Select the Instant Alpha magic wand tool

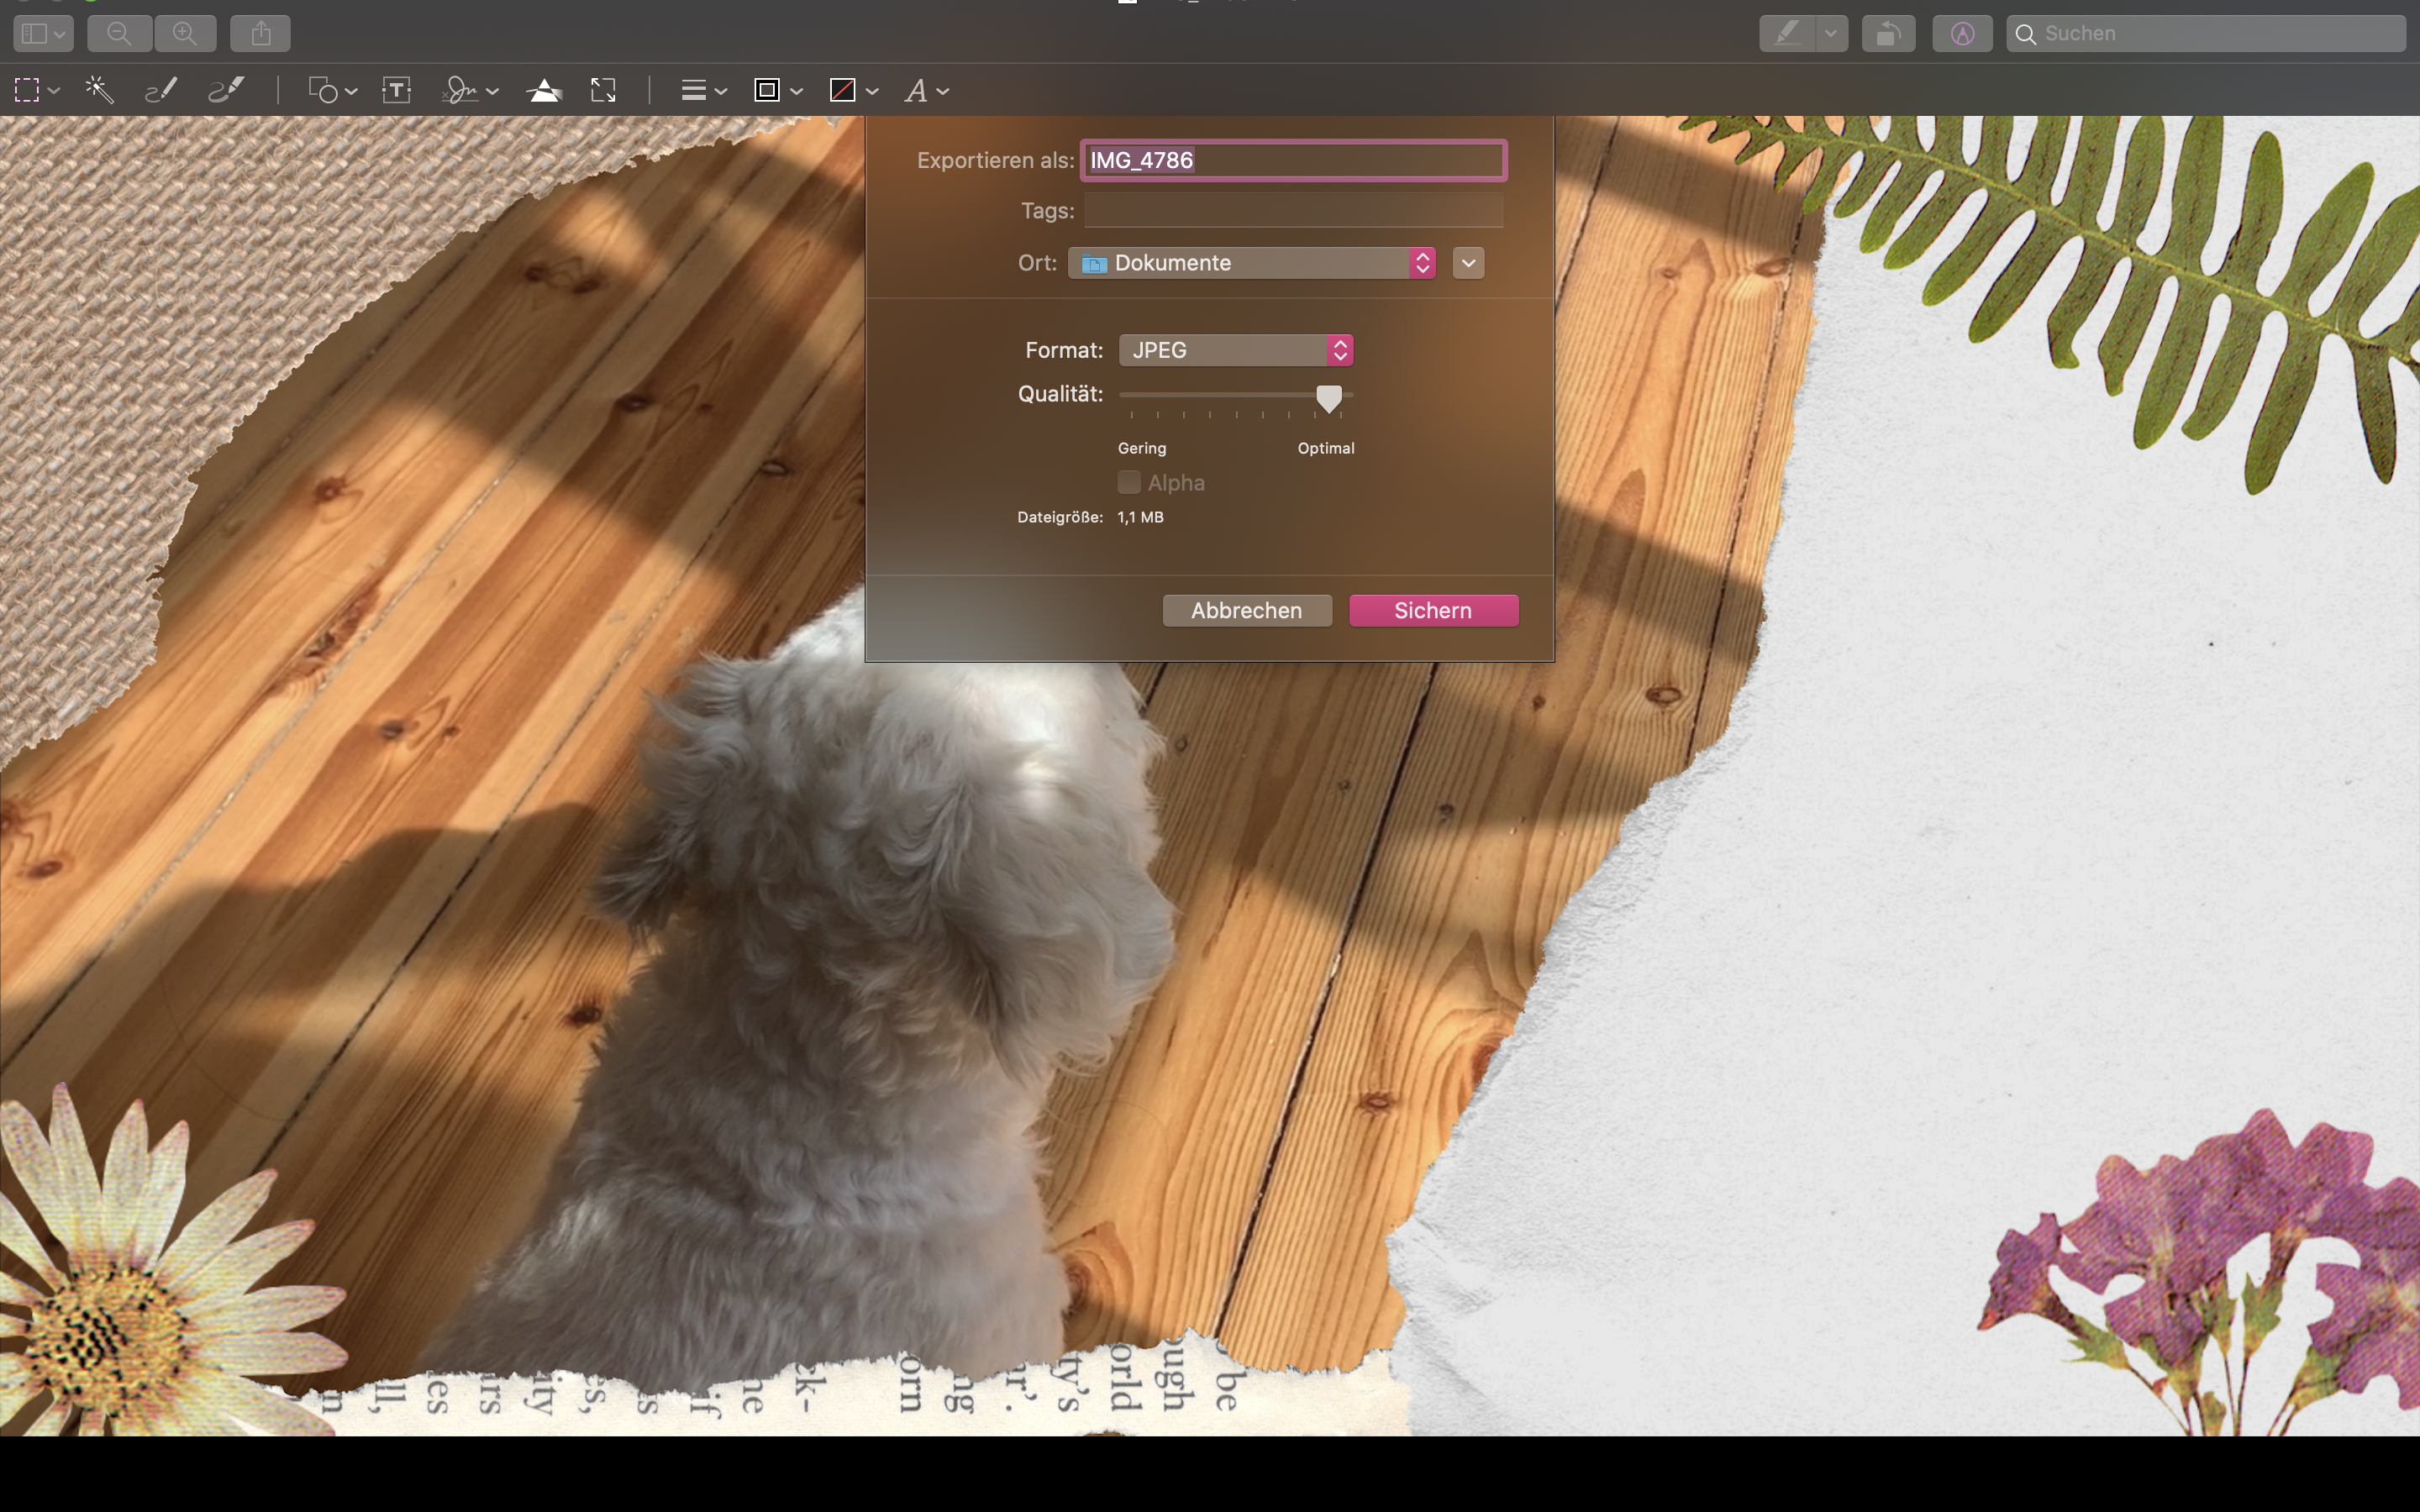[x=99, y=91]
